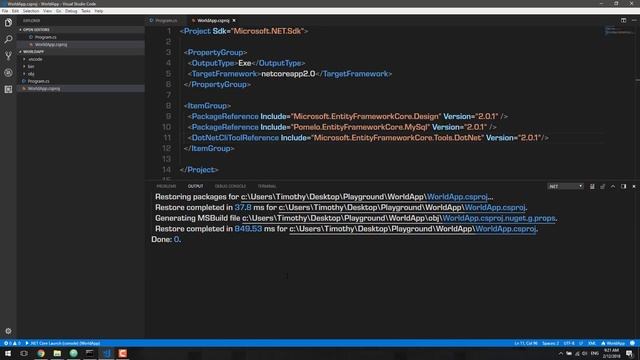
Task: Open the Extensions view in activity bar
Action: pos(8,89)
